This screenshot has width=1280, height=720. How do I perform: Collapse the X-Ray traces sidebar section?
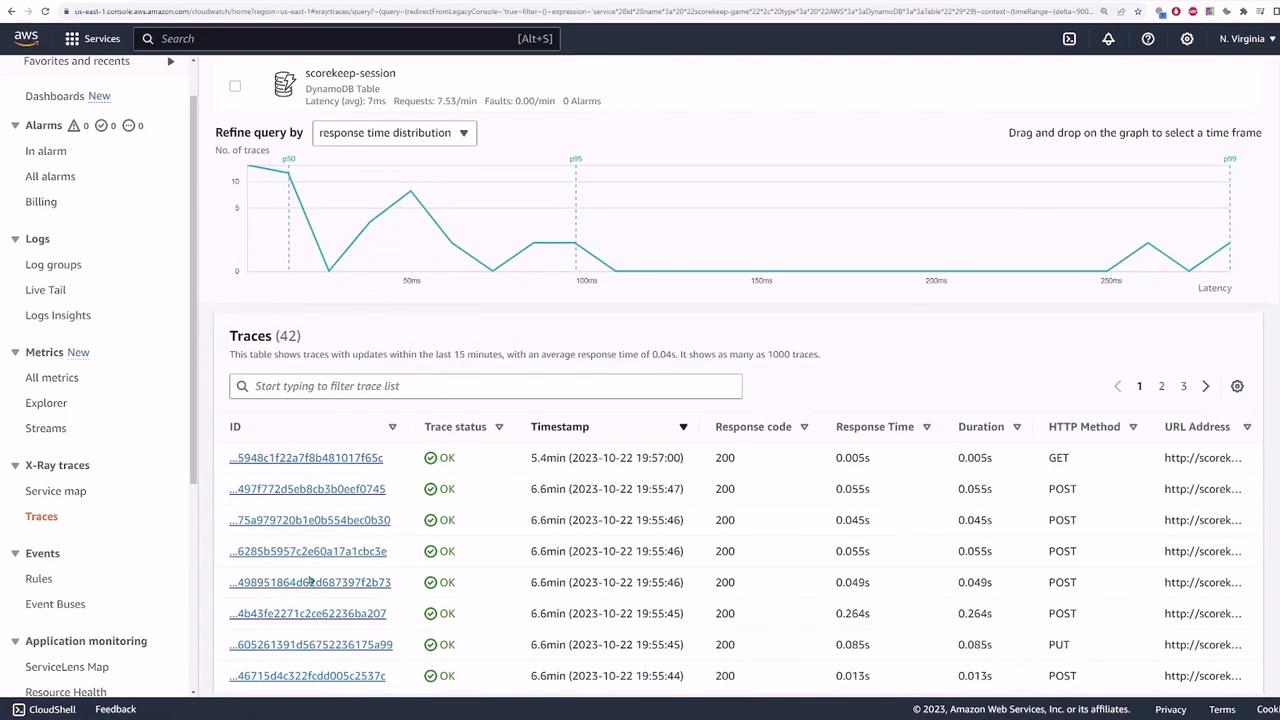15,465
